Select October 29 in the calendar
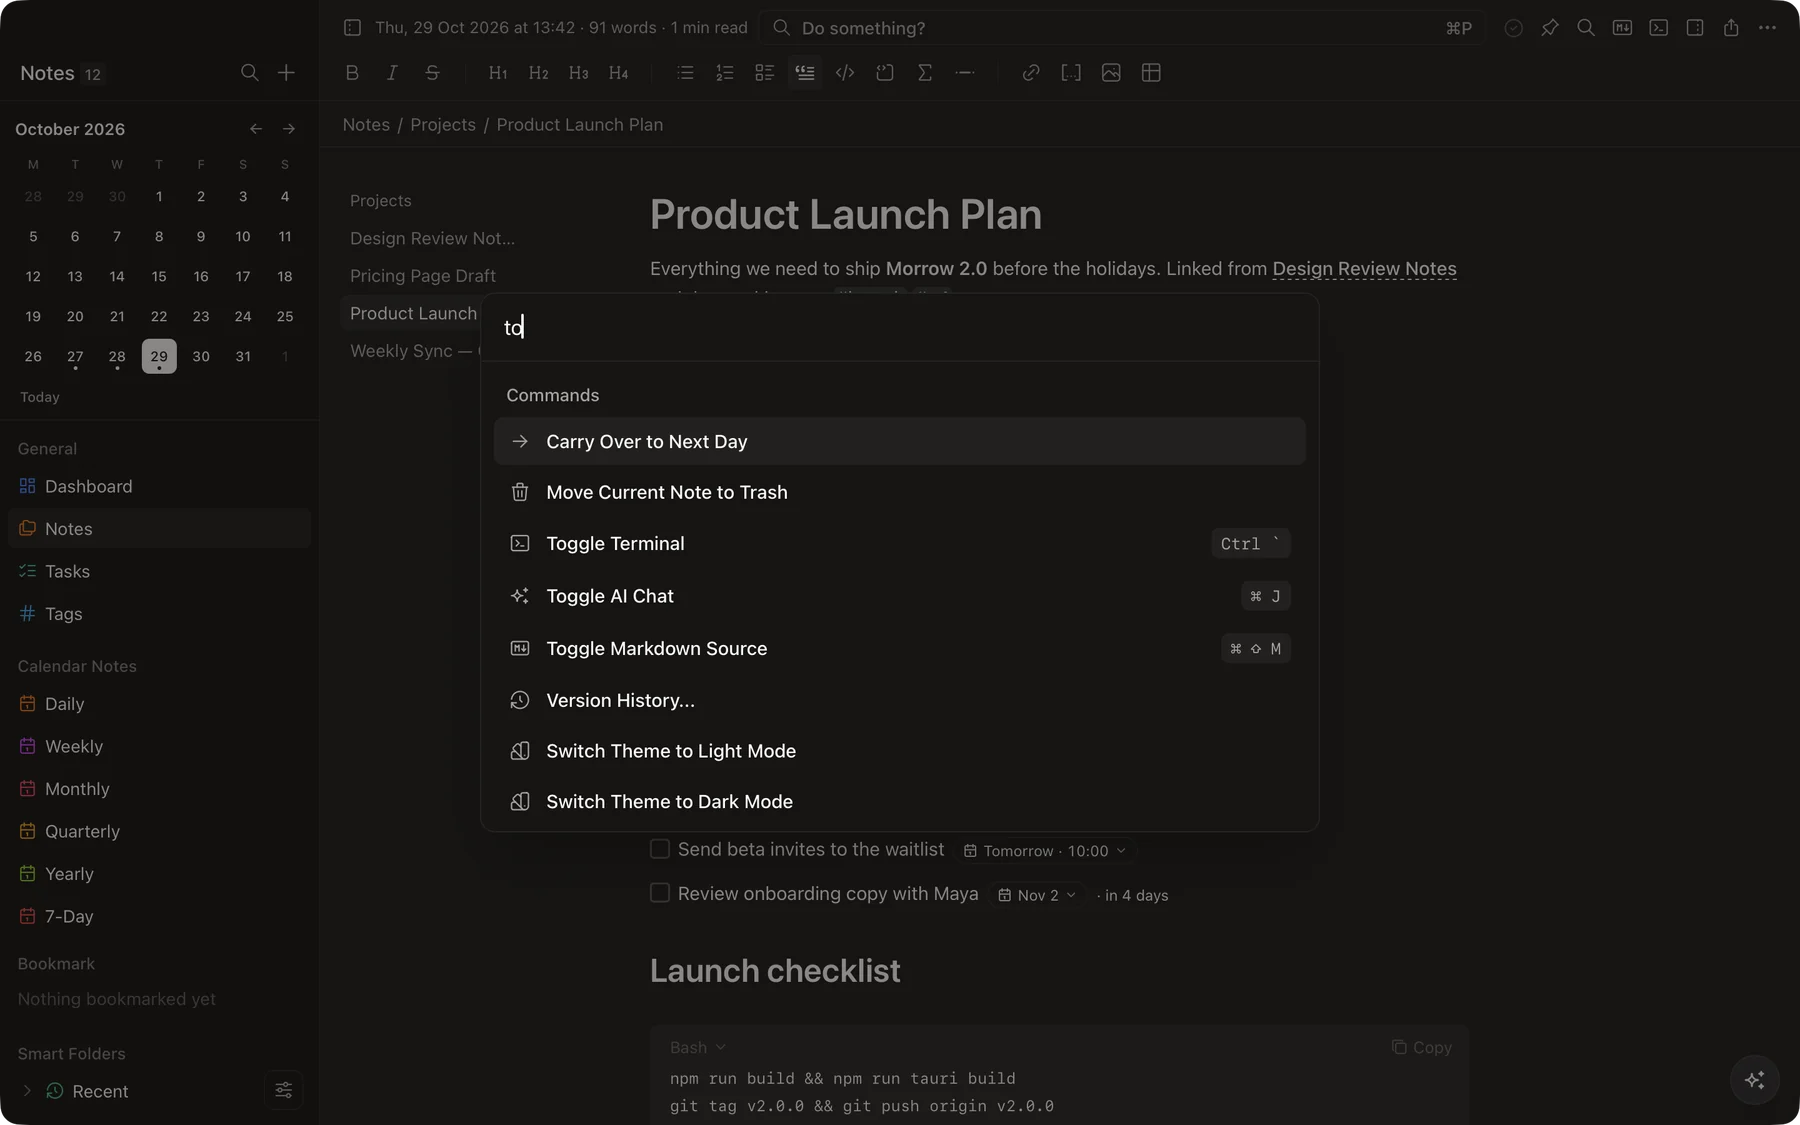Viewport: 1800px width, 1125px height. pyautogui.click(x=159, y=356)
